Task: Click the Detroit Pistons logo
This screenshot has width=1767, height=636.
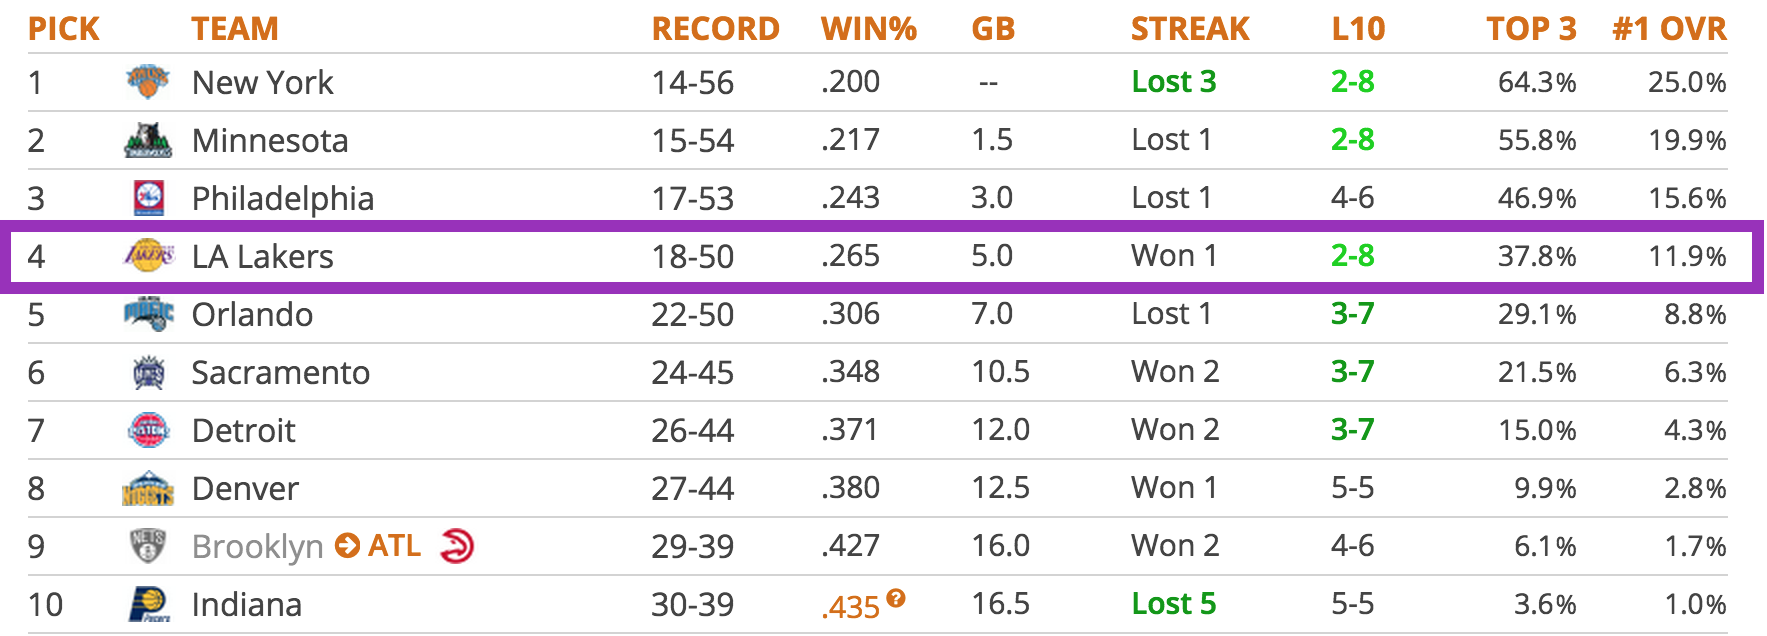Action: point(148,430)
